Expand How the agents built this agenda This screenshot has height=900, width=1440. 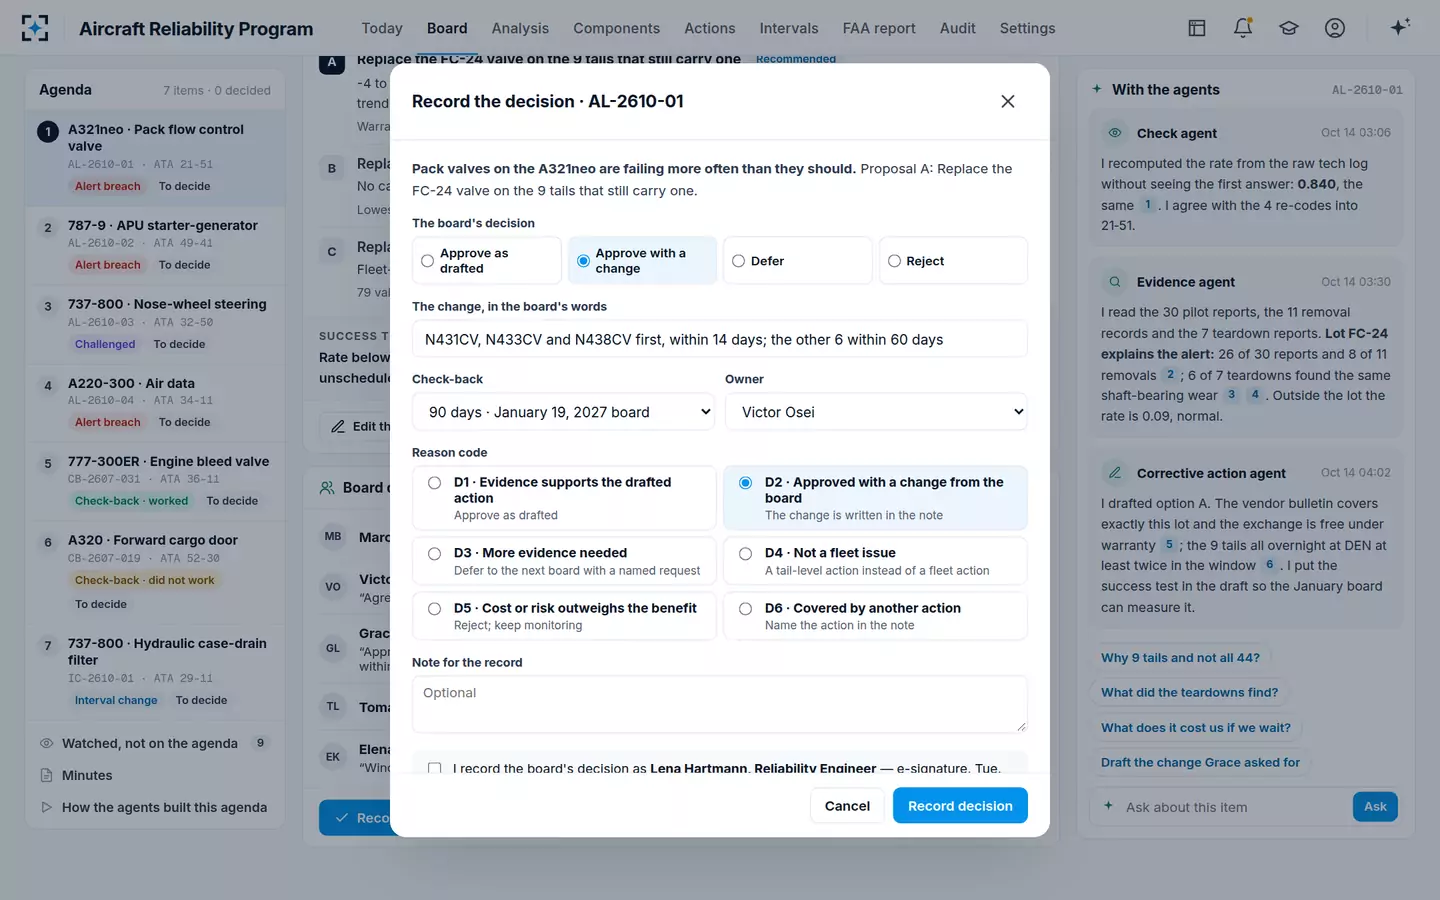155,807
